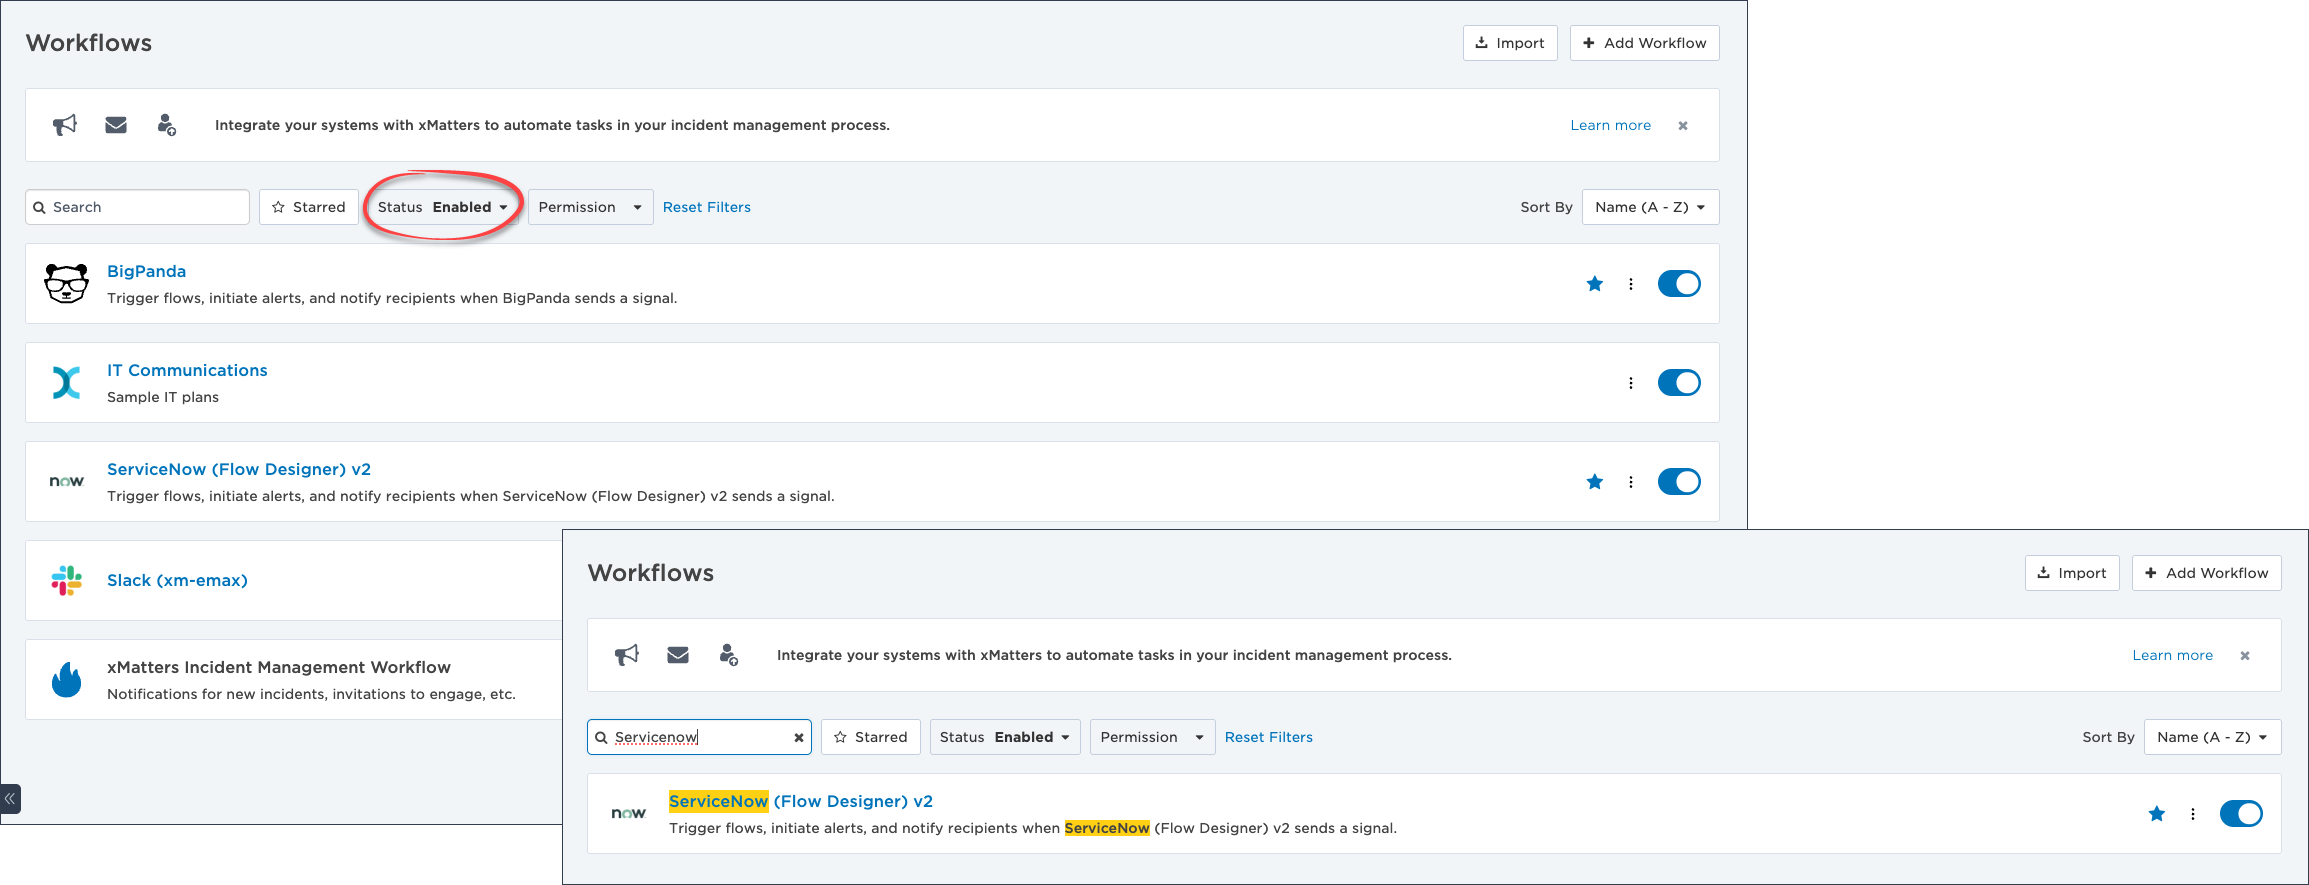Click Reset Filters in back window

coord(706,207)
